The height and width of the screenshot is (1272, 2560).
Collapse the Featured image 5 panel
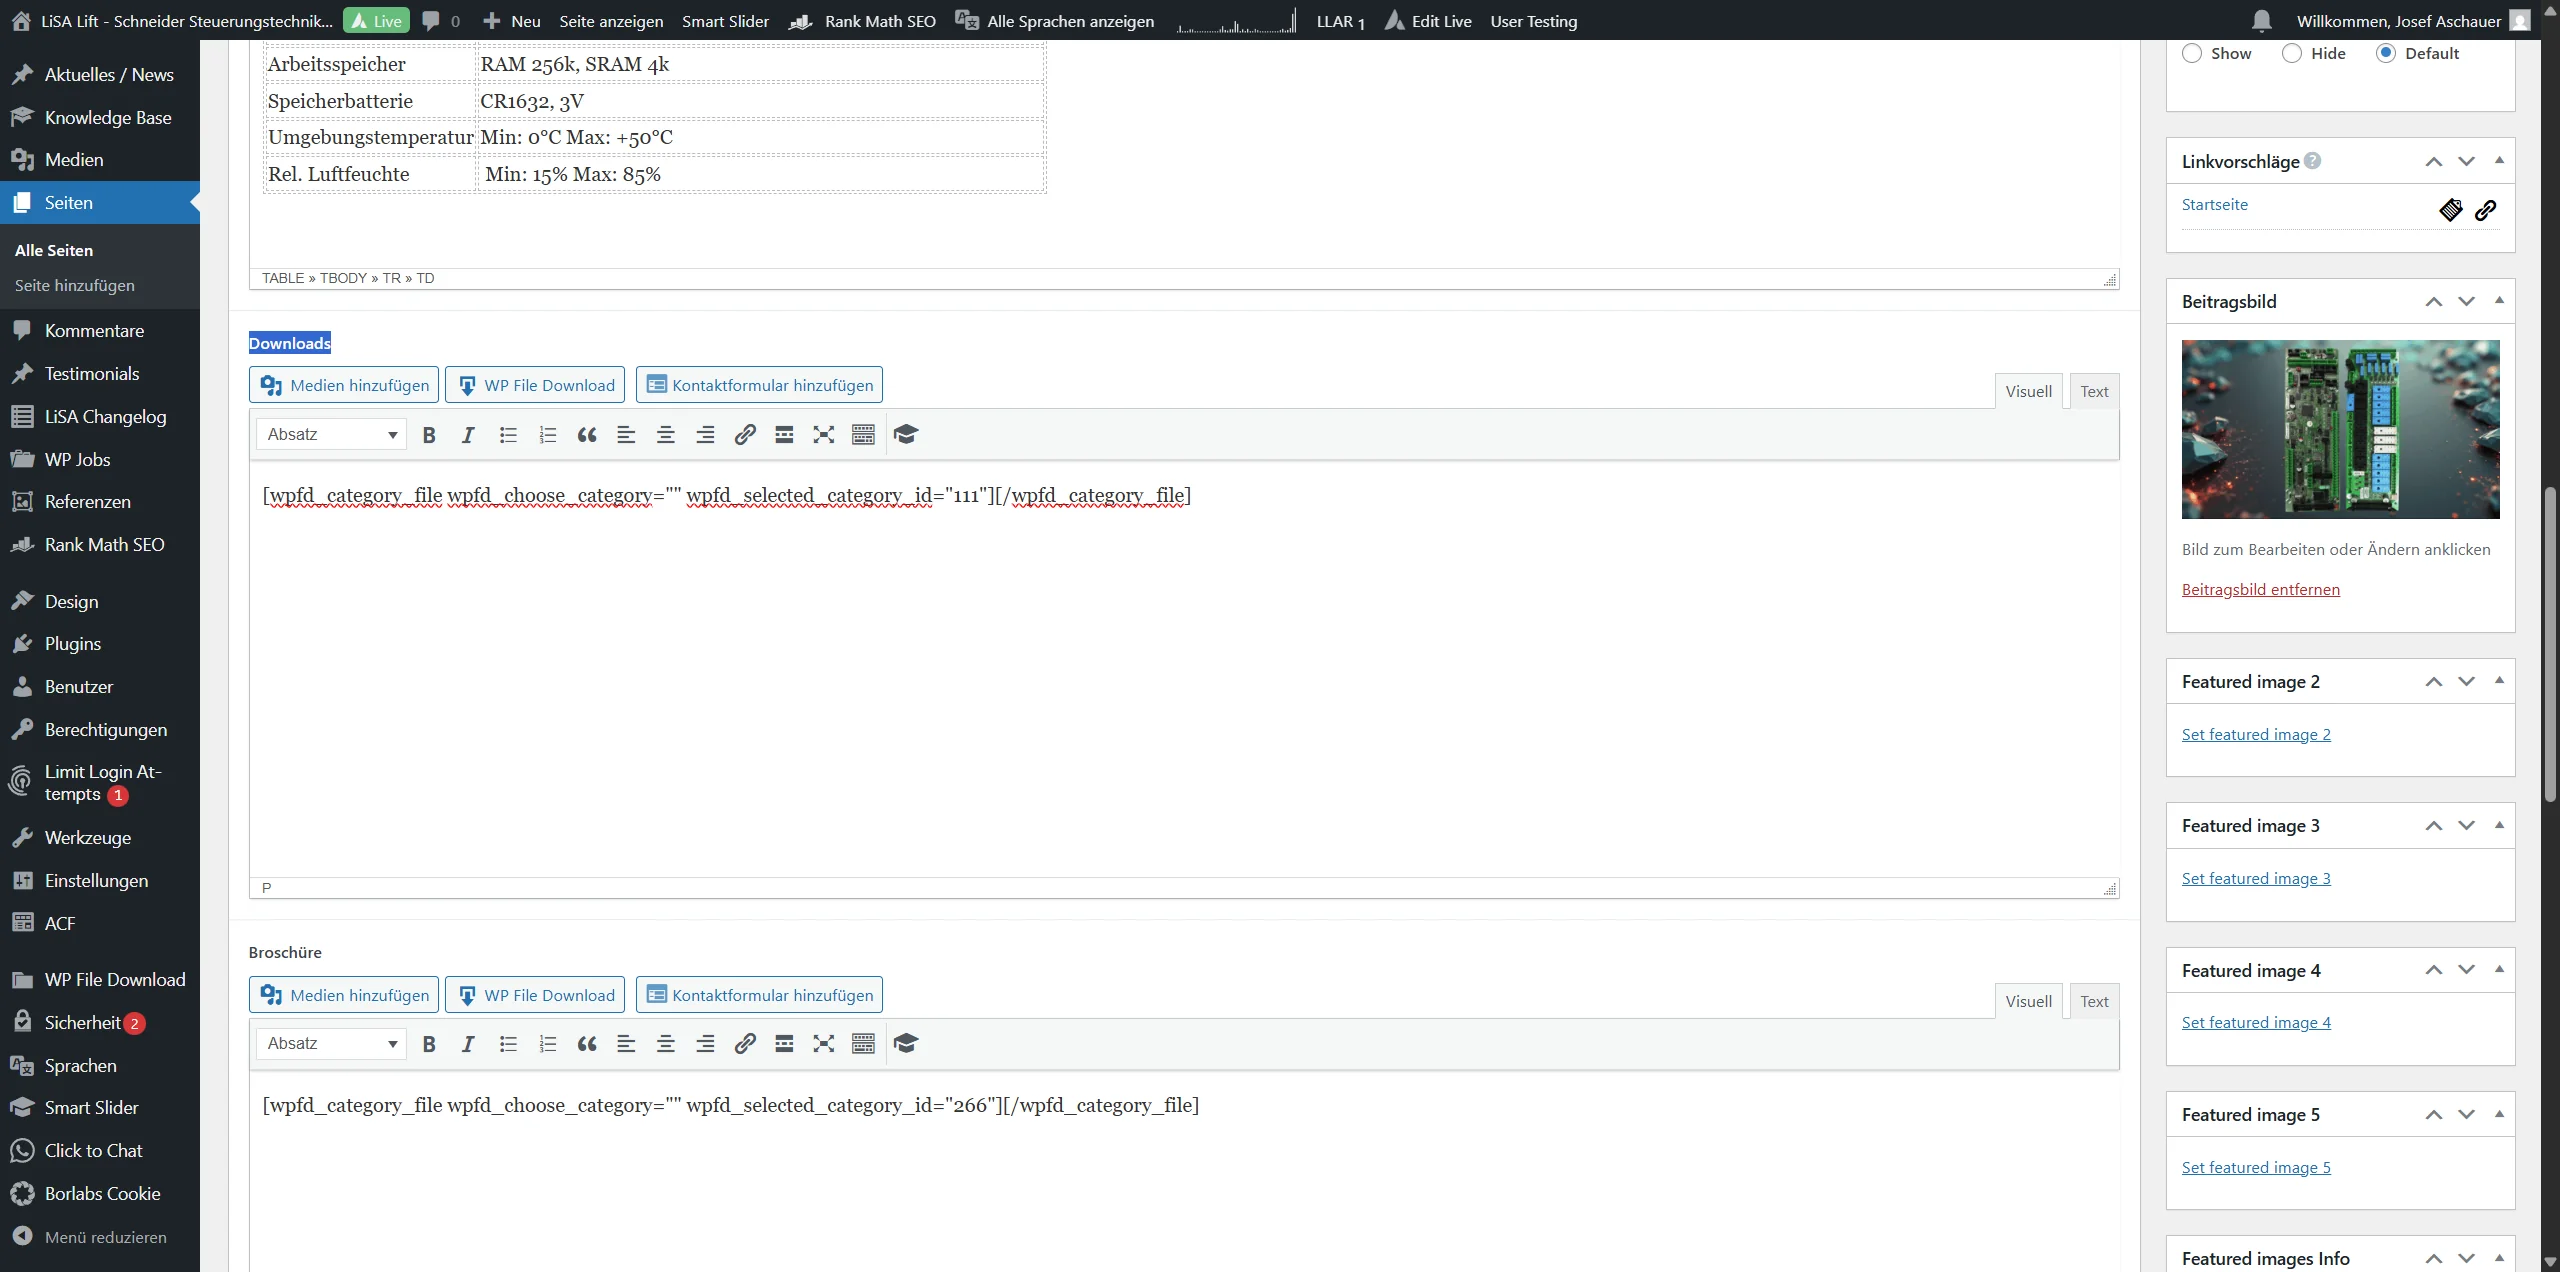tap(2499, 1114)
